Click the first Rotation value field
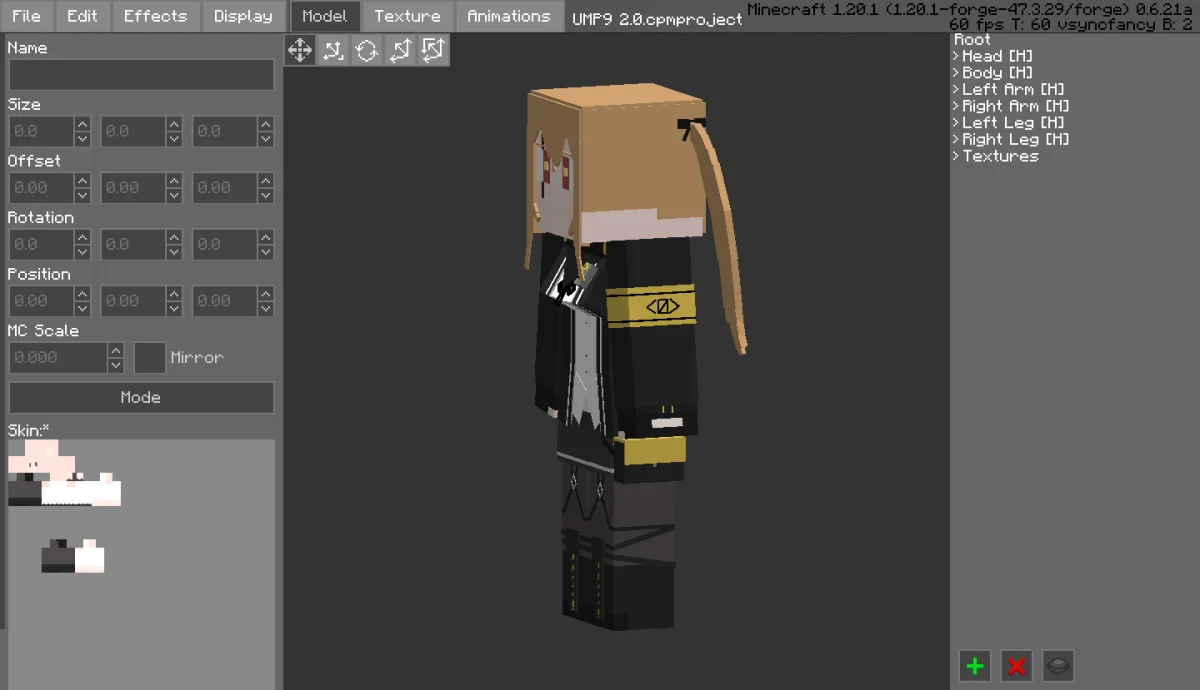This screenshot has height=690, width=1200. click(41, 244)
